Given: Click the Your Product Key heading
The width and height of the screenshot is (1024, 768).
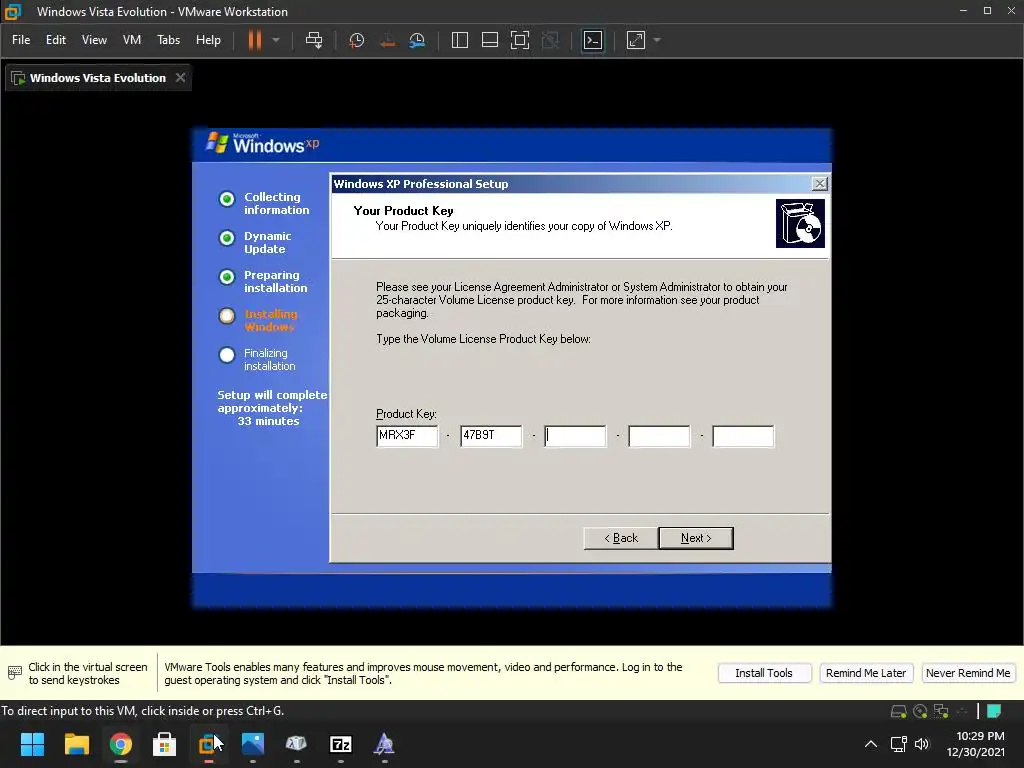Looking at the screenshot, I should coord(404,211).
